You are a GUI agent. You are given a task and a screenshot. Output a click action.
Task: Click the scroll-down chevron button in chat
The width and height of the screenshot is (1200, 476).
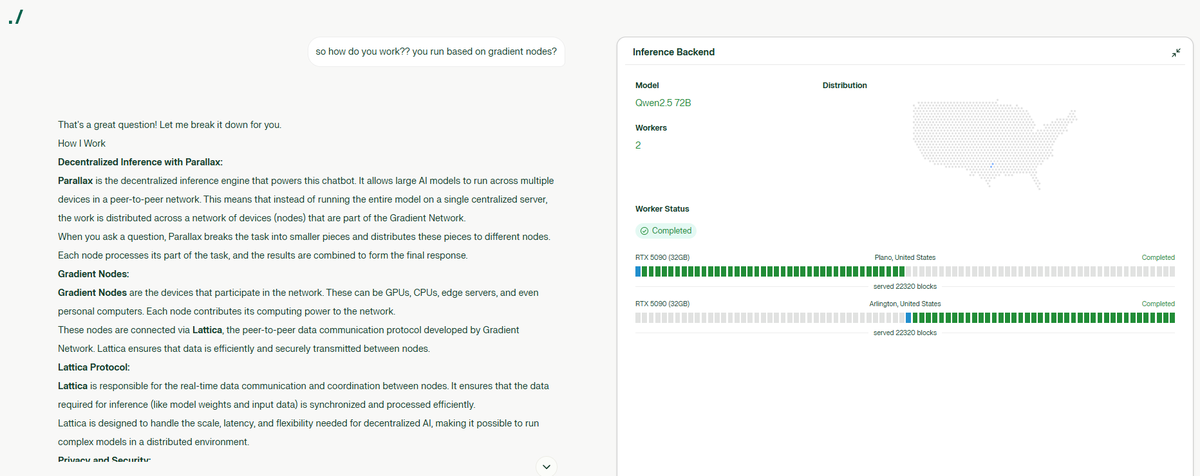(x=545, y=465)
